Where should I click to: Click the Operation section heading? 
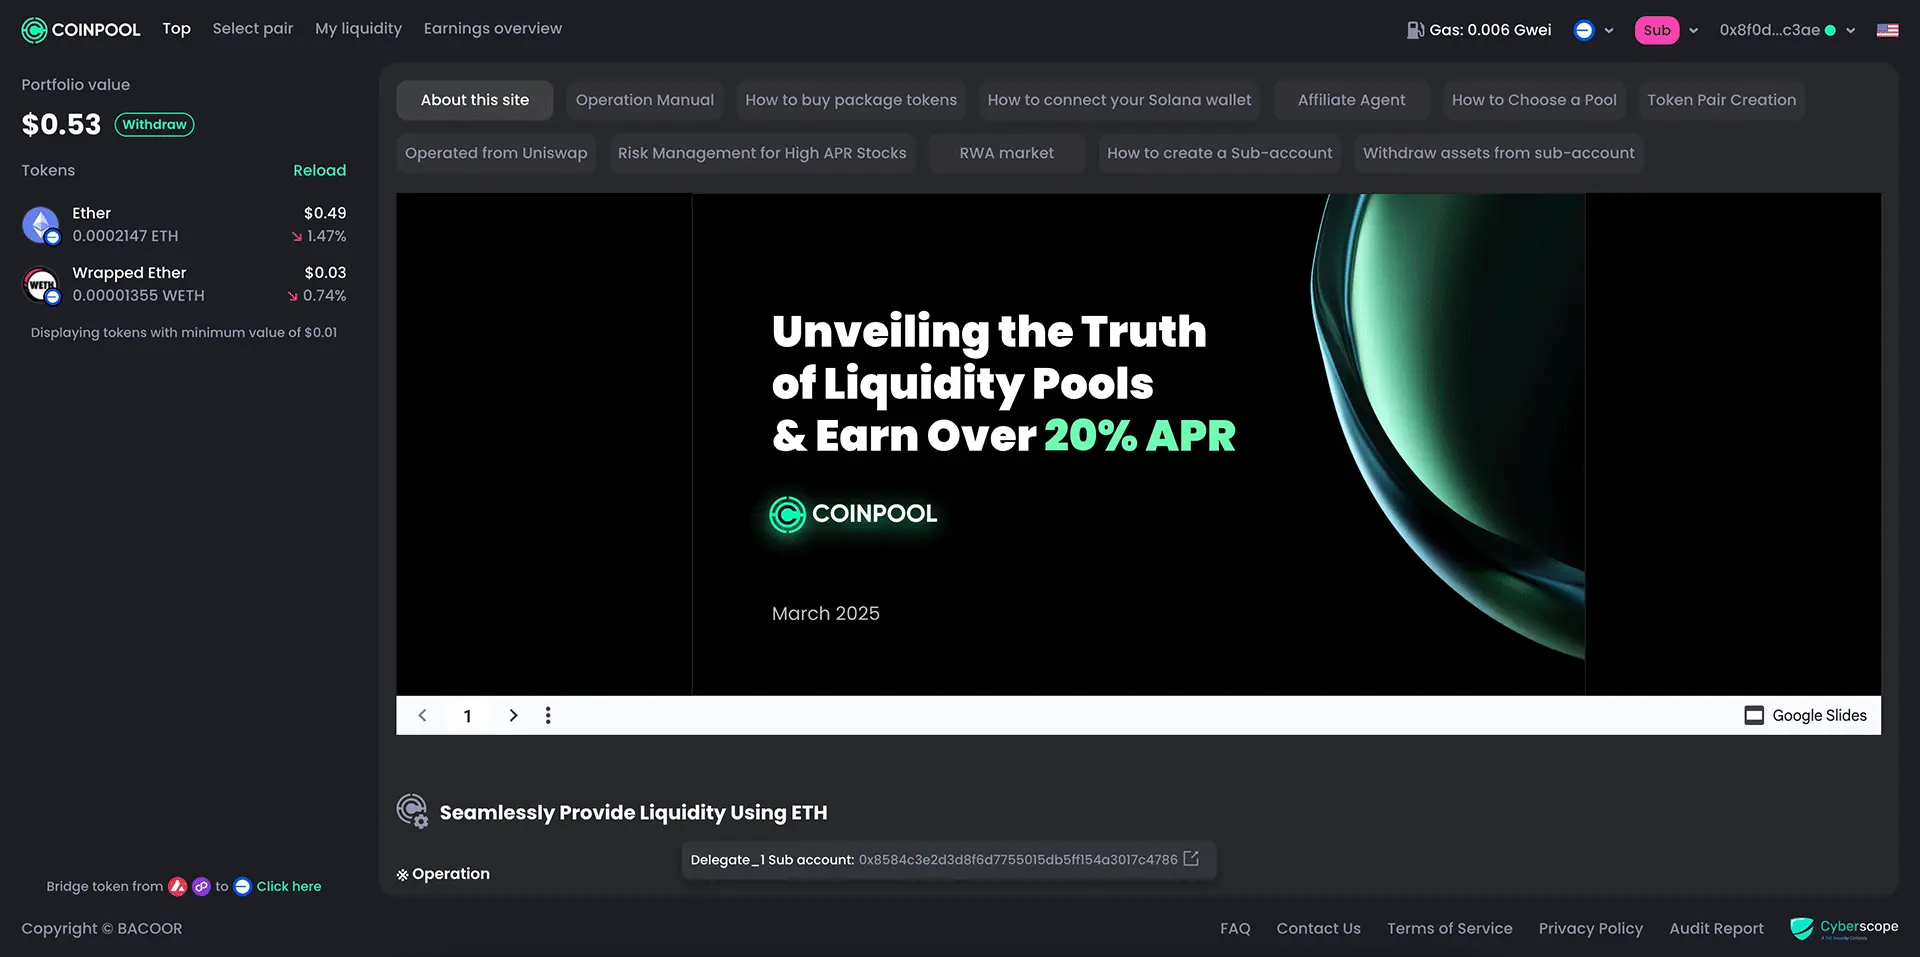point(443,873)
